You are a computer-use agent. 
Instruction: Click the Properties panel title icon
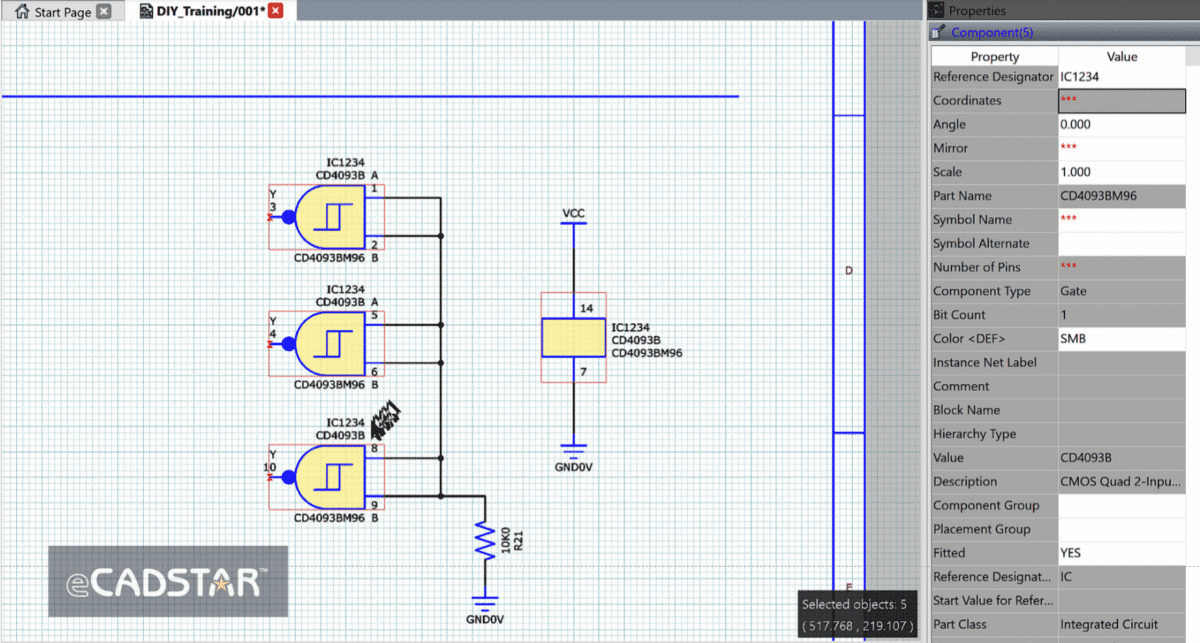[x=937, y=11]
